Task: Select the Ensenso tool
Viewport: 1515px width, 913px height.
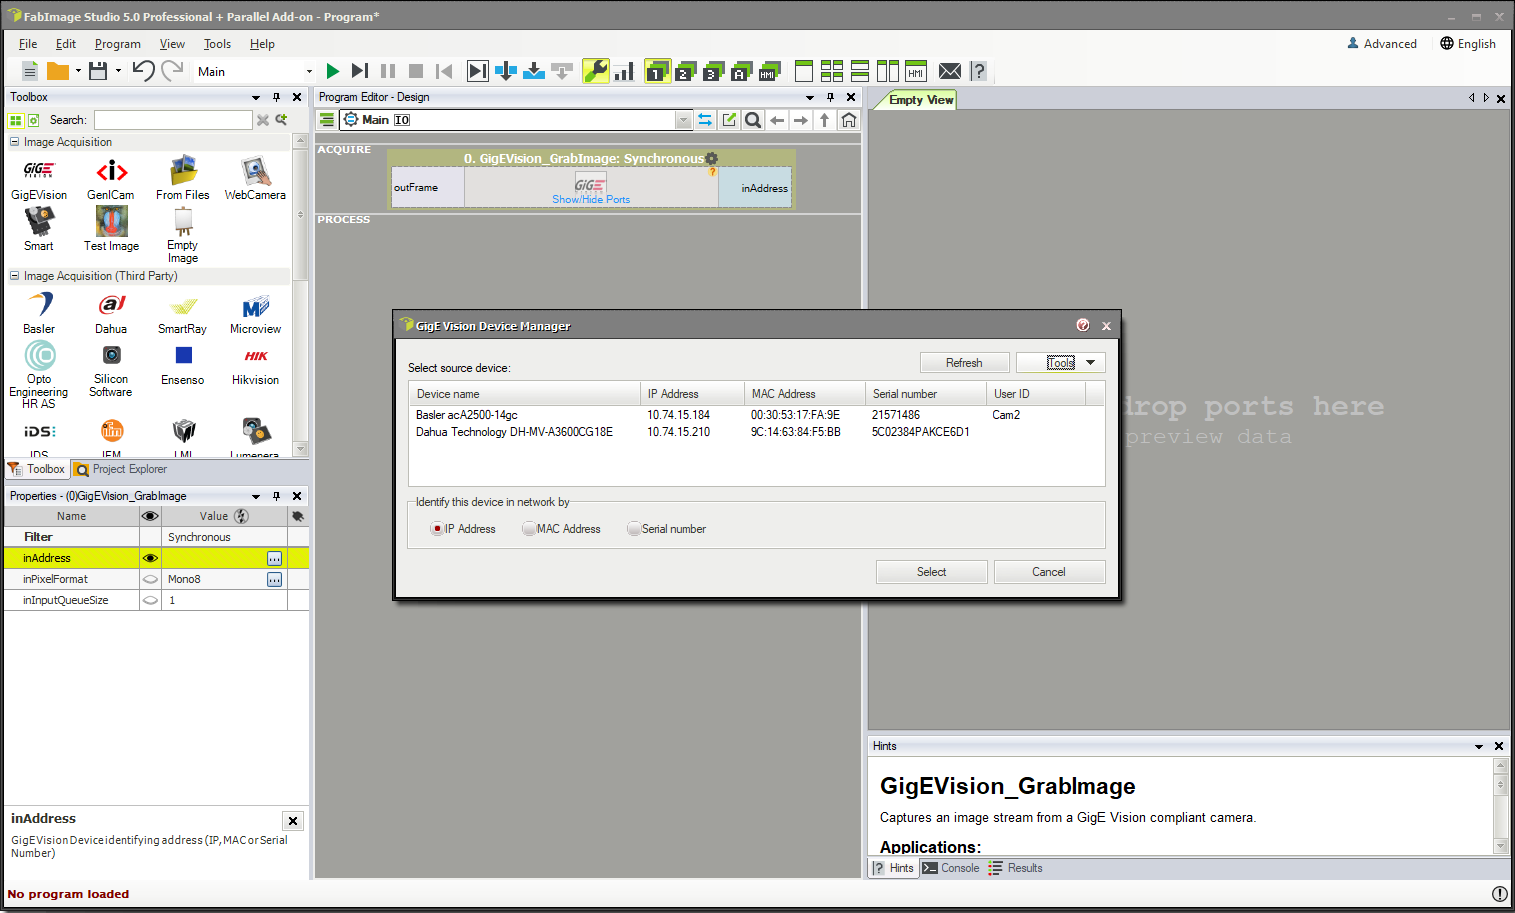Action: point(183,365)
